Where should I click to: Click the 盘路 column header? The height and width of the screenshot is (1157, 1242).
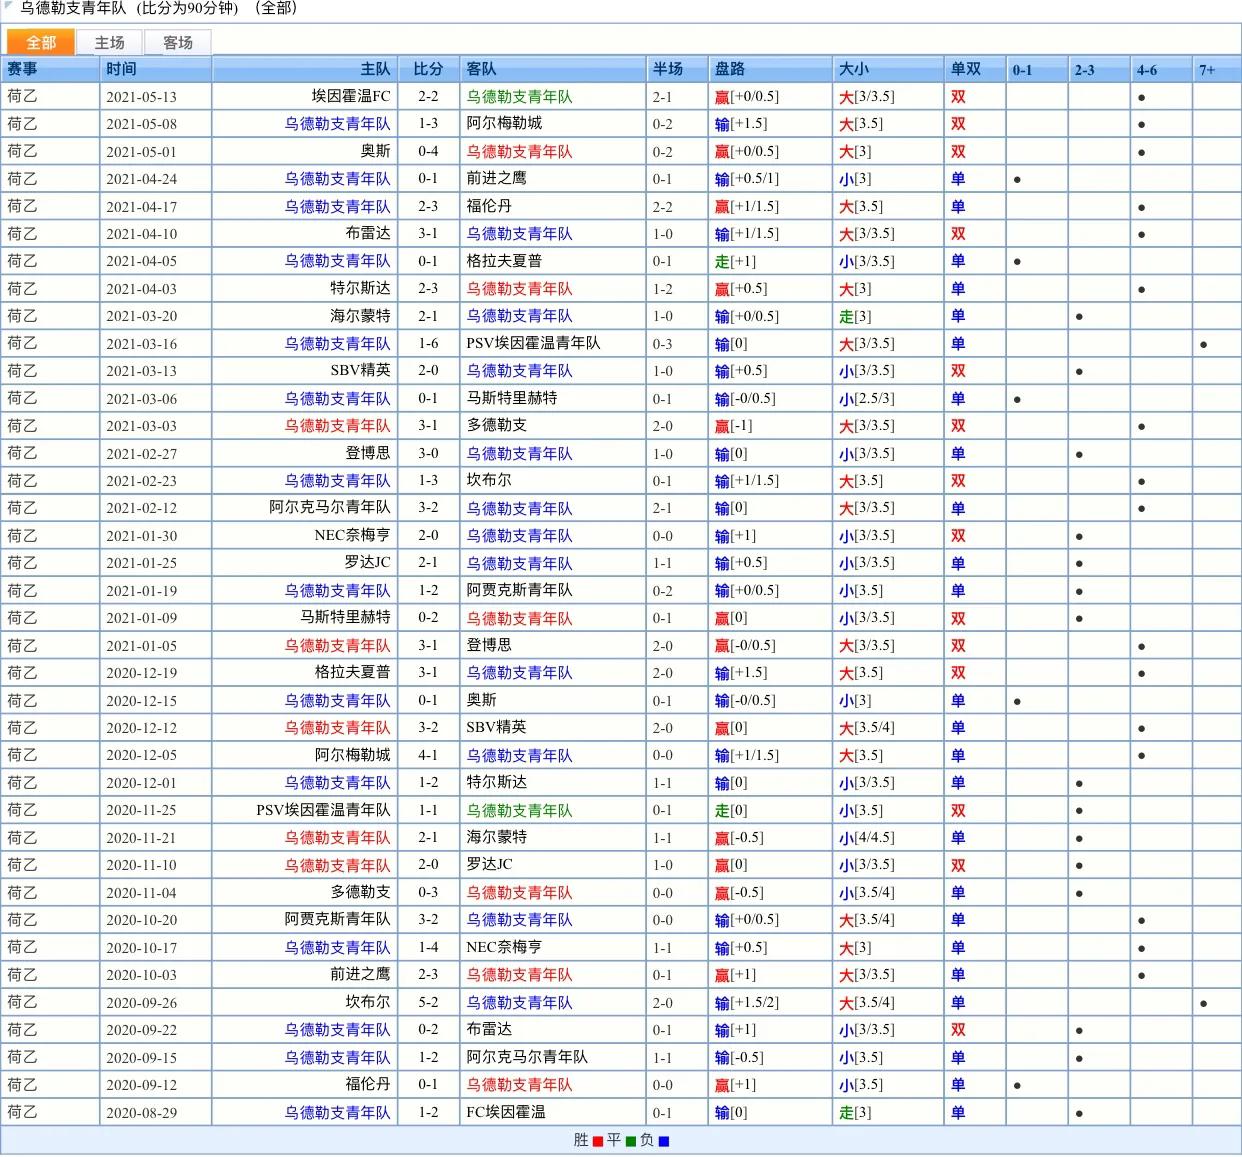point(730,69)
